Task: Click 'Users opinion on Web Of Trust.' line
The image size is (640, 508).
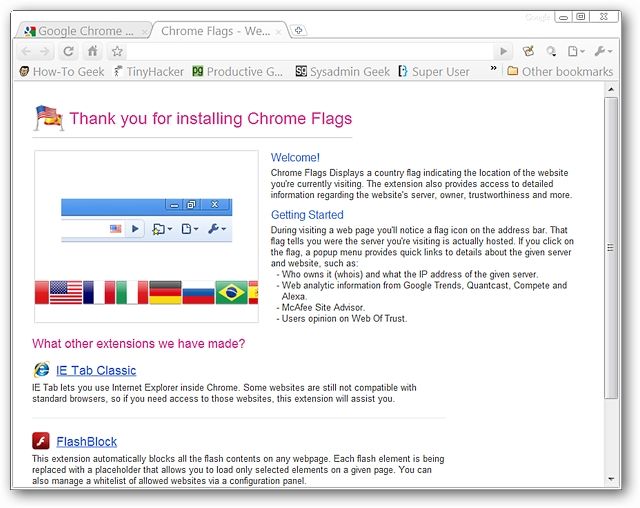Action: click(344, 319)
